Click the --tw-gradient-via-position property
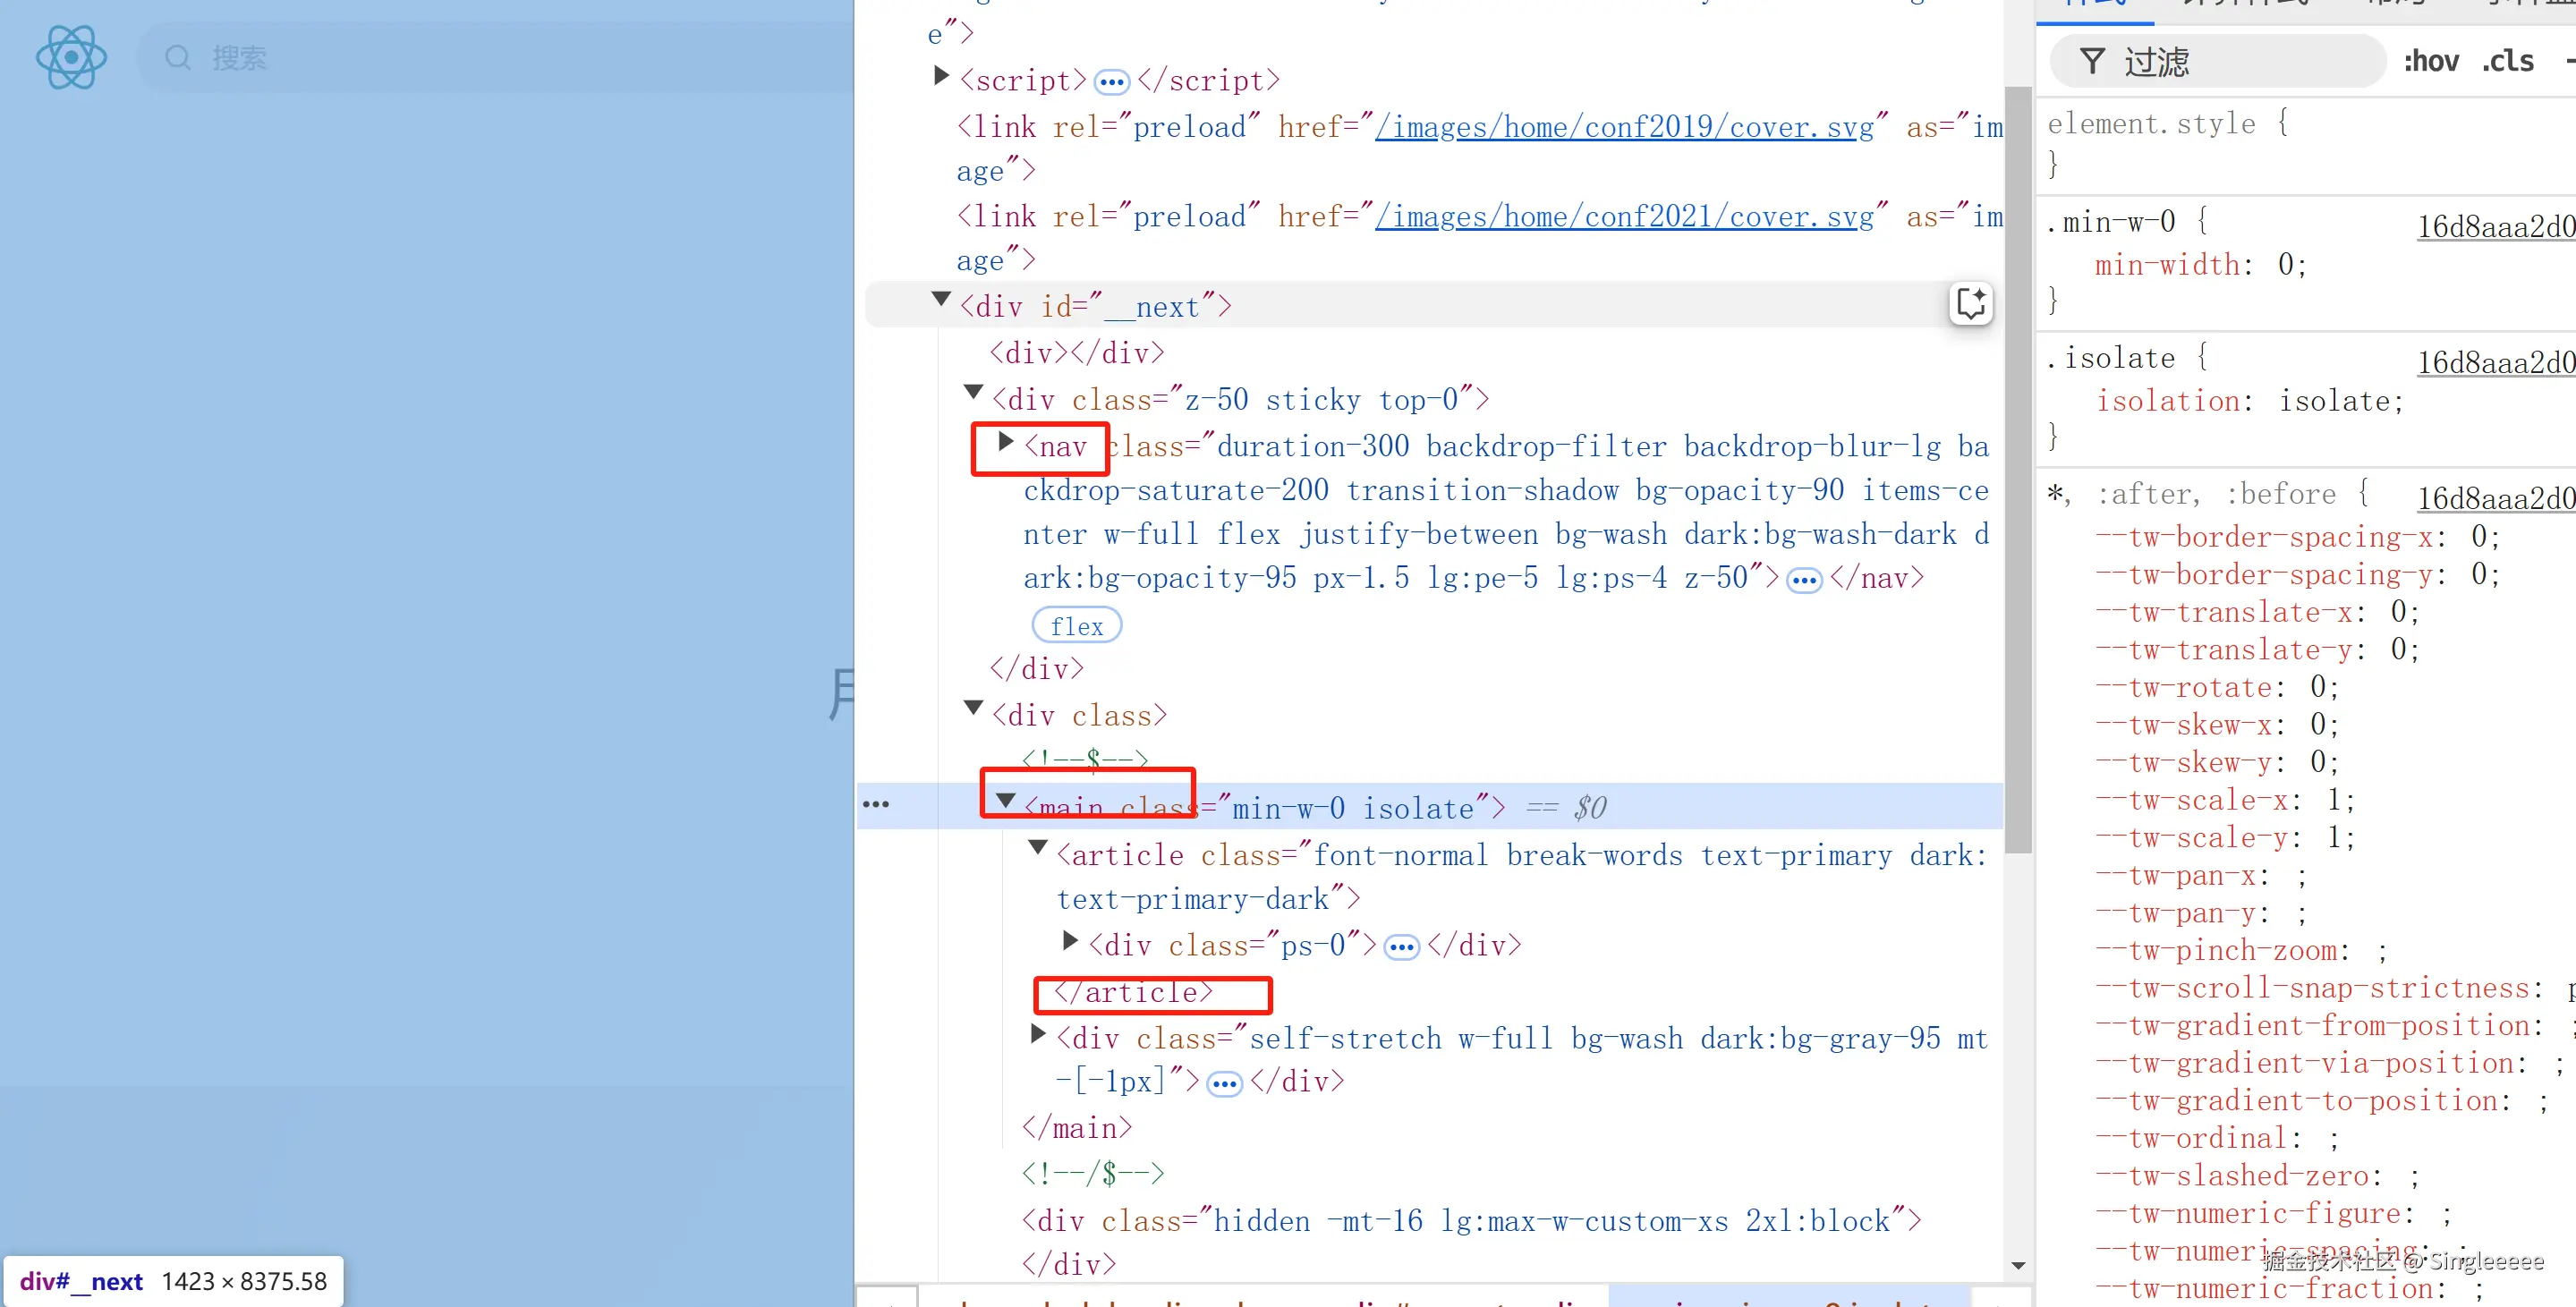Screen dimensions: 2576x1307 pos(2303,1065)
